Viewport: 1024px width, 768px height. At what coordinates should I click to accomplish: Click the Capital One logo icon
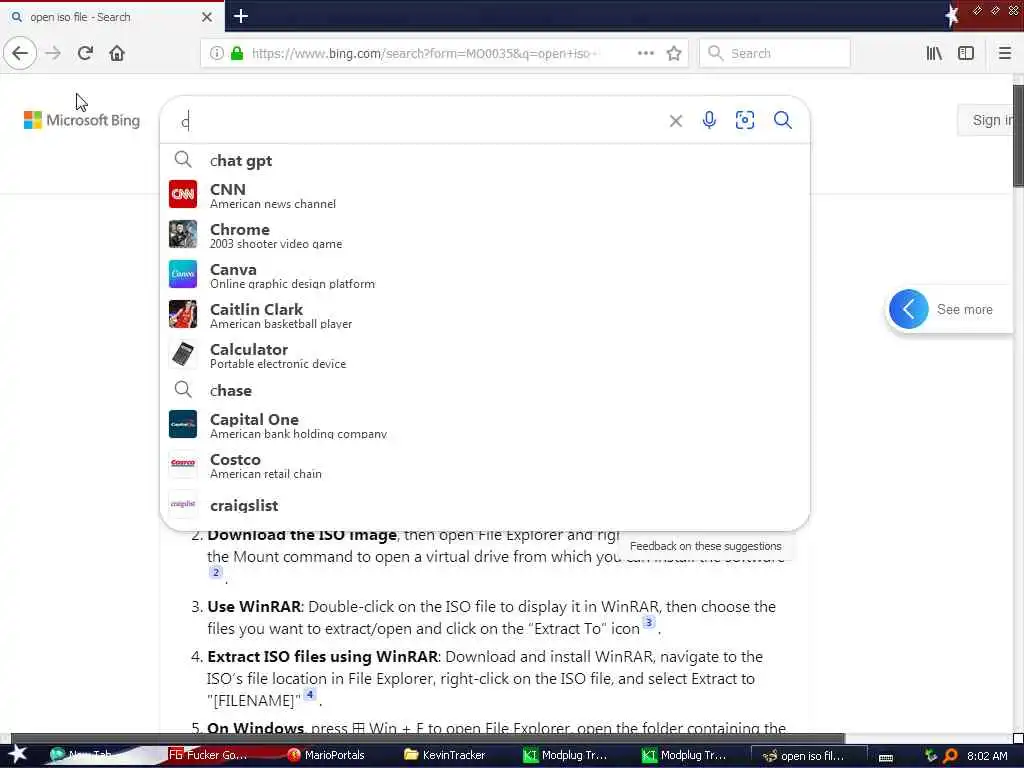coord(183,424)
